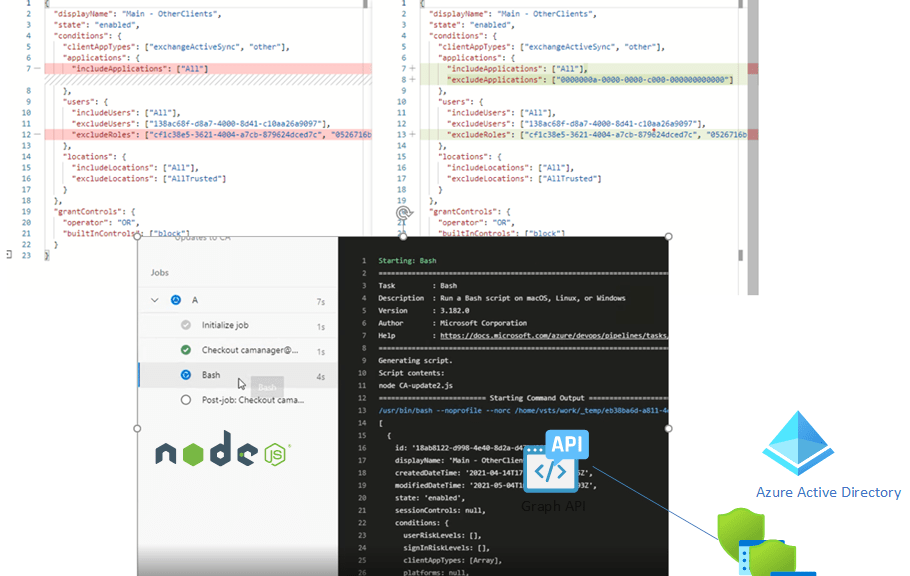Click the plus marker on right diff line 8
Screen dimensions: 910x576
click(412, 79)
